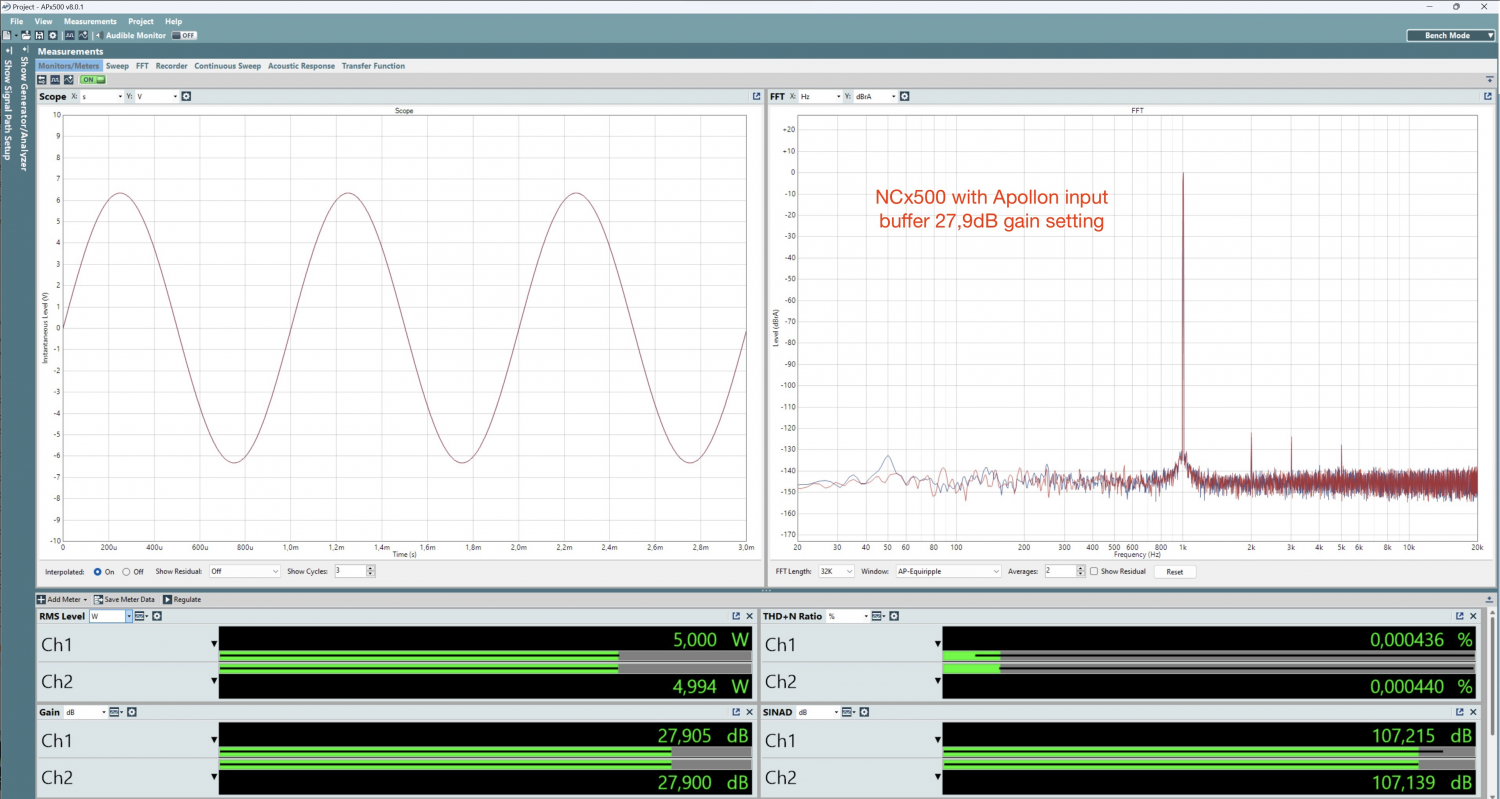
Task: Close the RMS Level meter
Action: pyautogui.click(x=748, y=616)
